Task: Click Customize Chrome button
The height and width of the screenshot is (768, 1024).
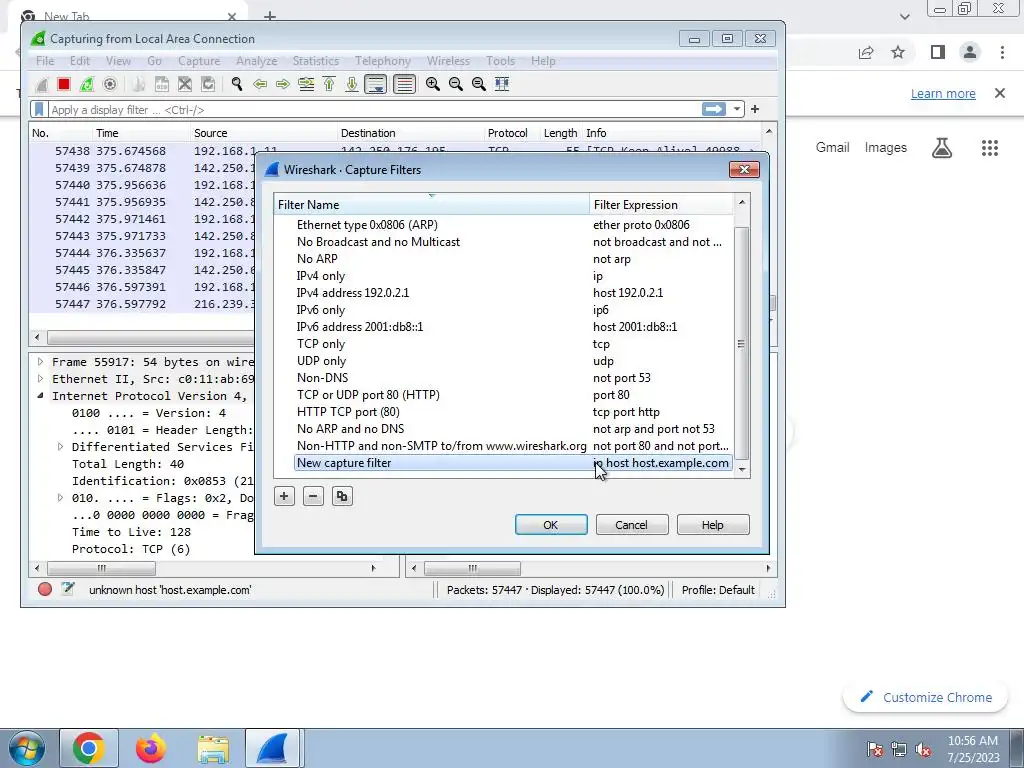Action: coord(927,697)
